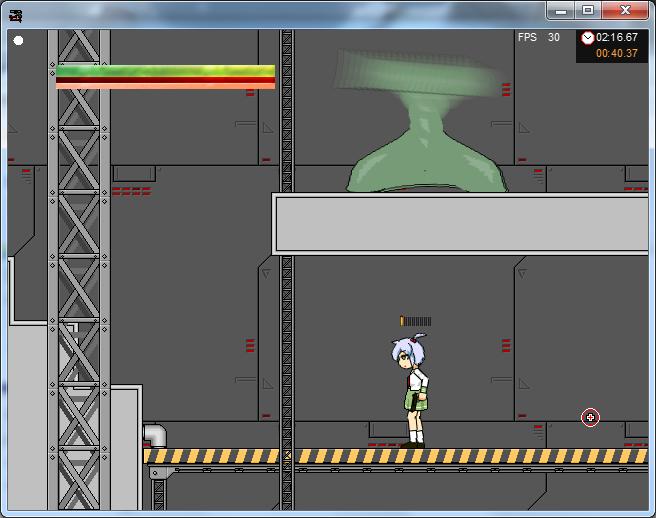Click the red crosshair reticle cursor
Image resolution: width=656 pixels, height=518 pixels.
click(590, 417)
